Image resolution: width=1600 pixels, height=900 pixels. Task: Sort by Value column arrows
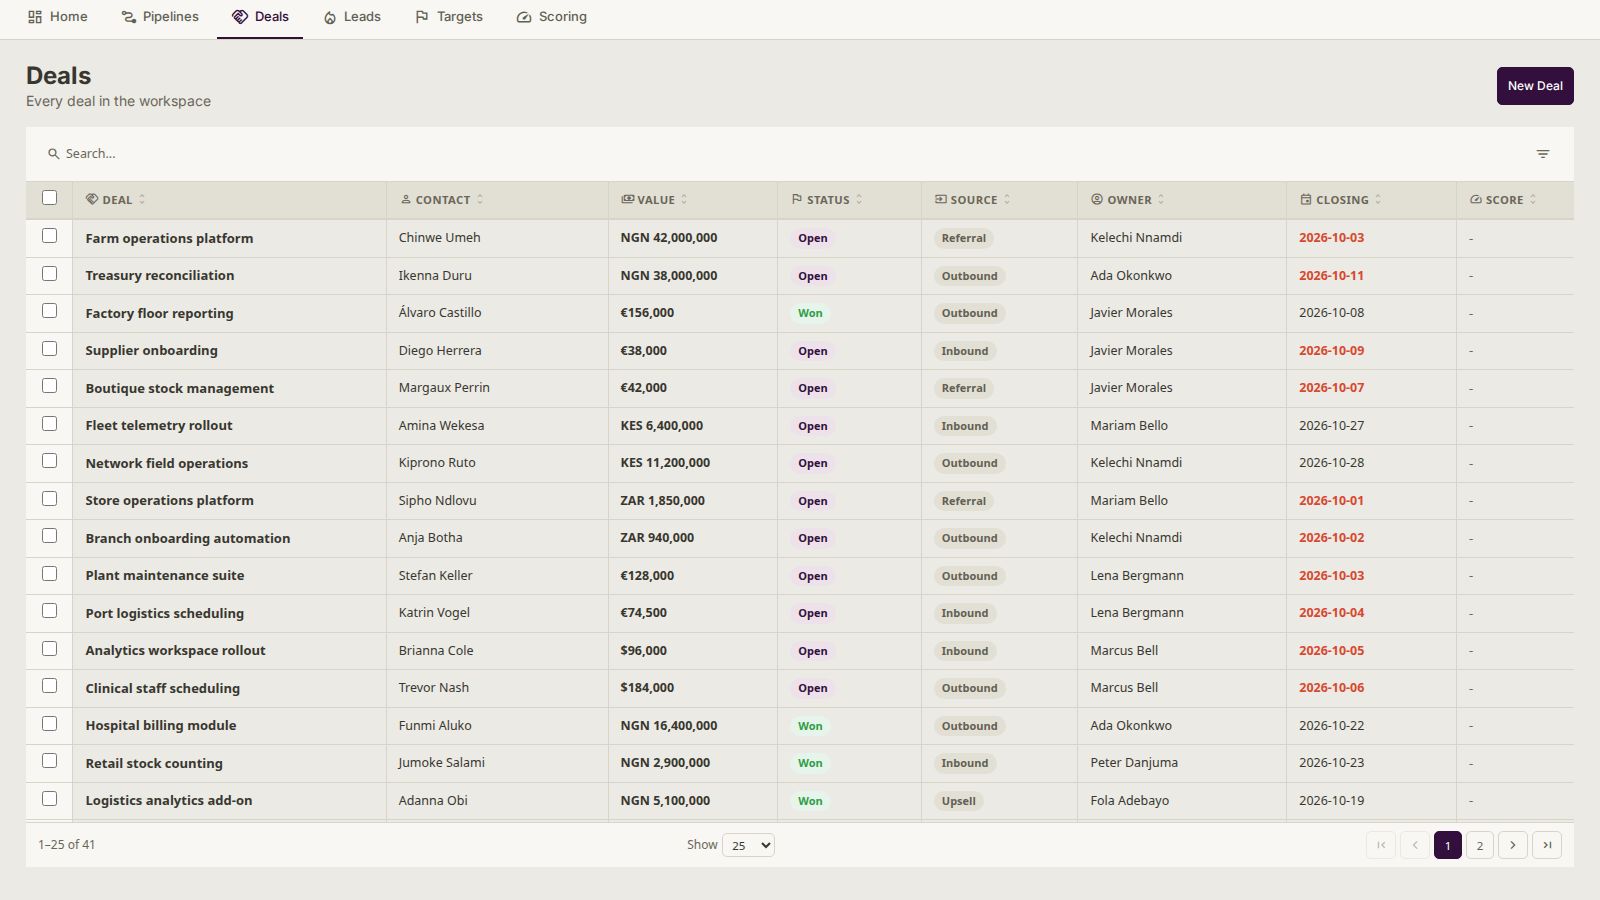click(684, 200)
